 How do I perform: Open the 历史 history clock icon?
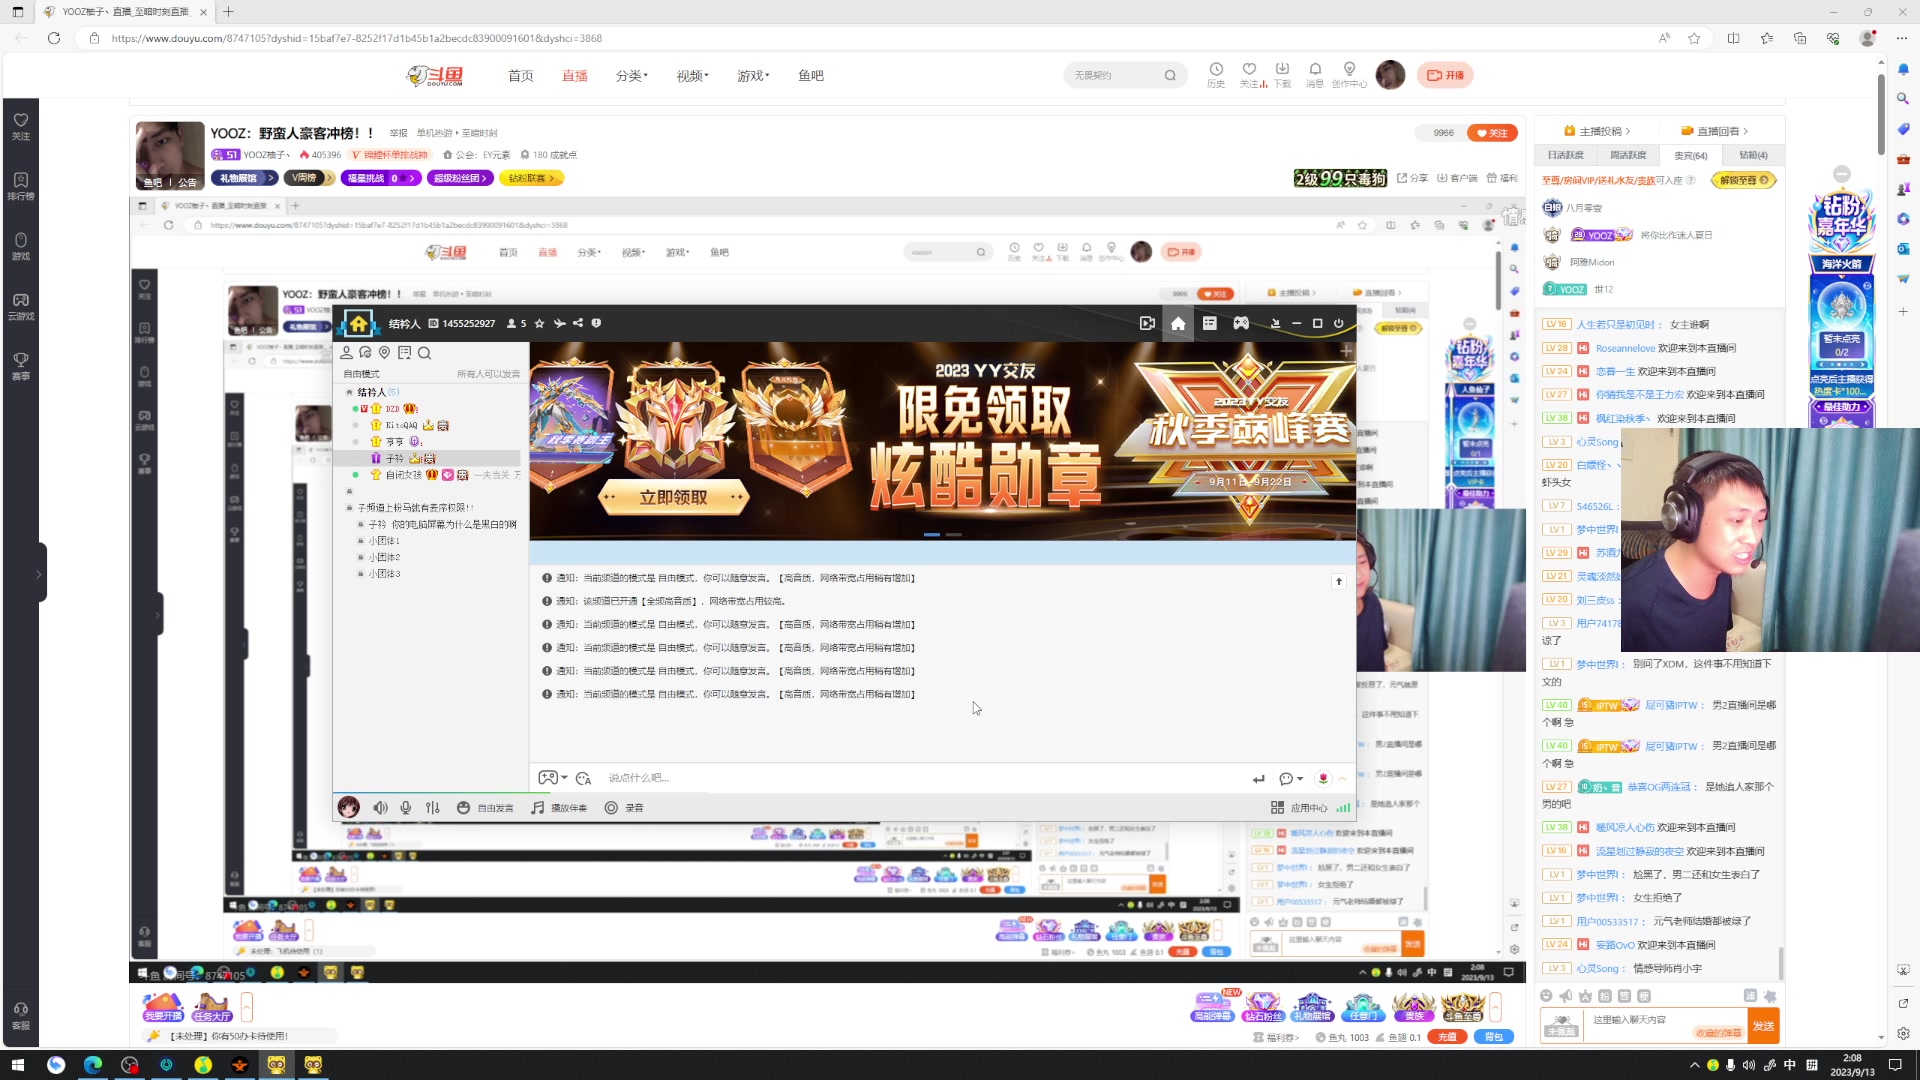click(1216, 75)
